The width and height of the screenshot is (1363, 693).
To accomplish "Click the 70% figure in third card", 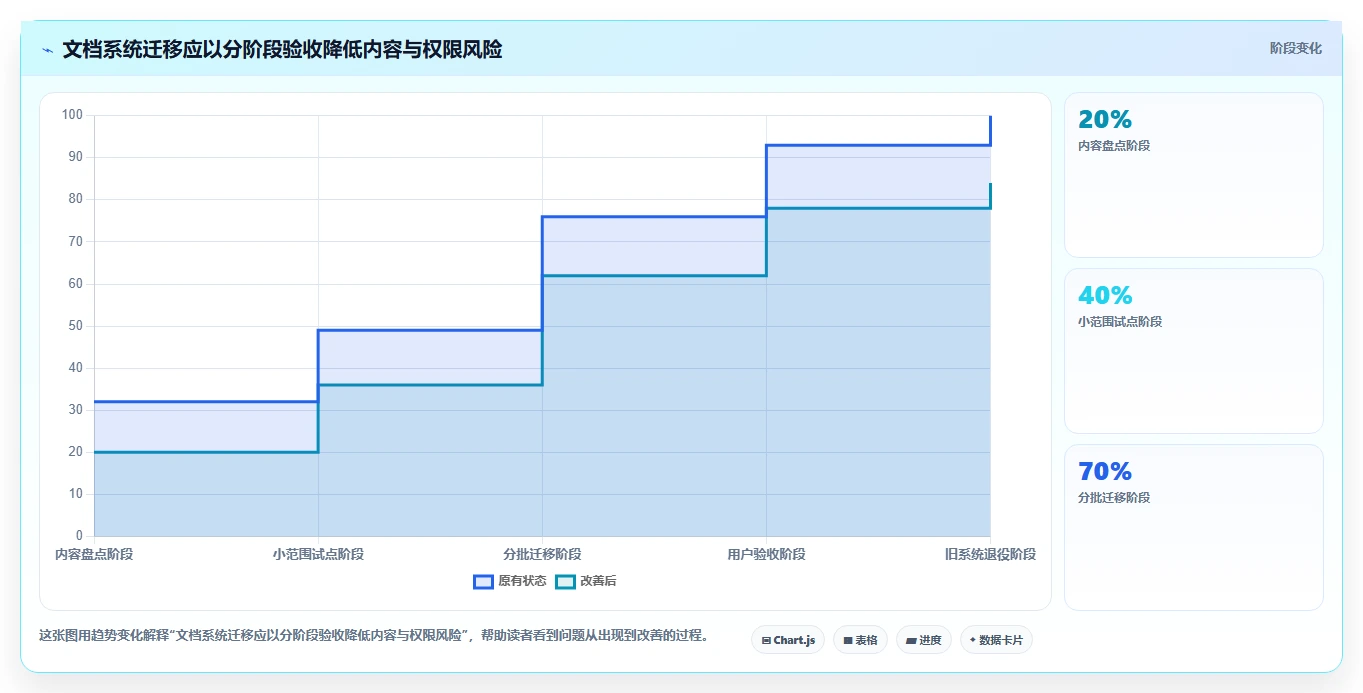I will click(1105, 472).
